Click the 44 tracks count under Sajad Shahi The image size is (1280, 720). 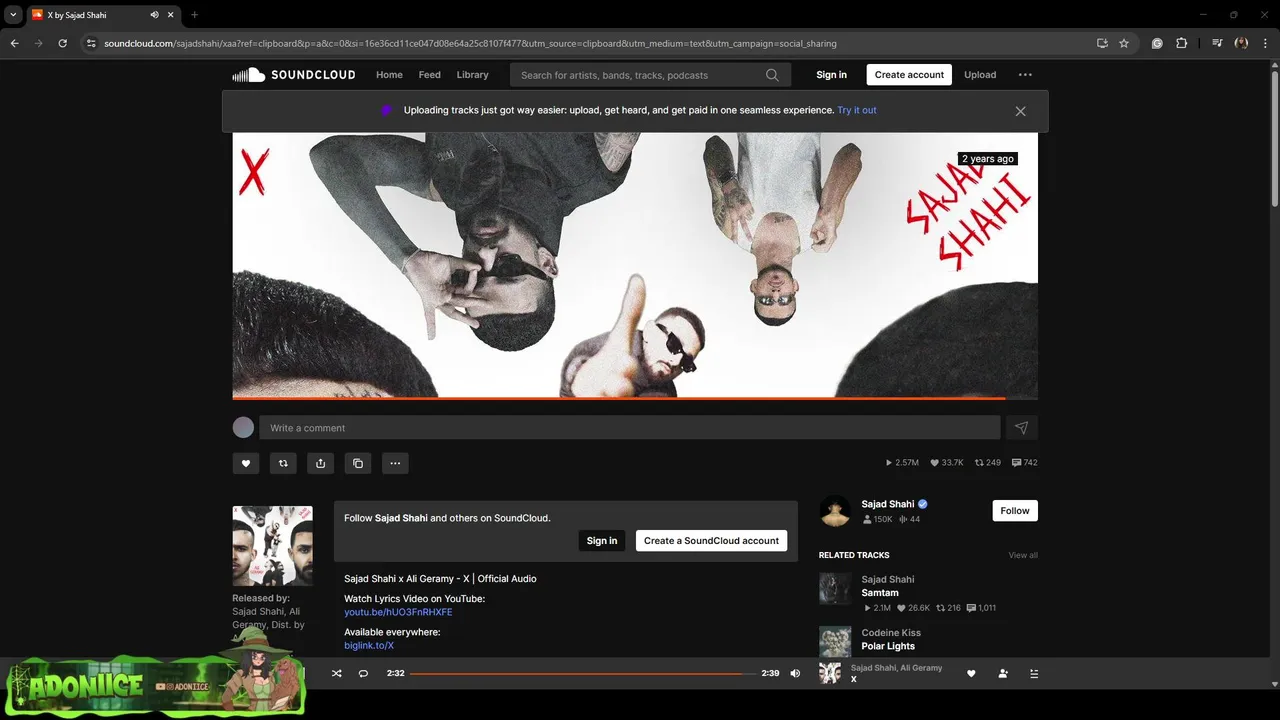click(910, 520)
